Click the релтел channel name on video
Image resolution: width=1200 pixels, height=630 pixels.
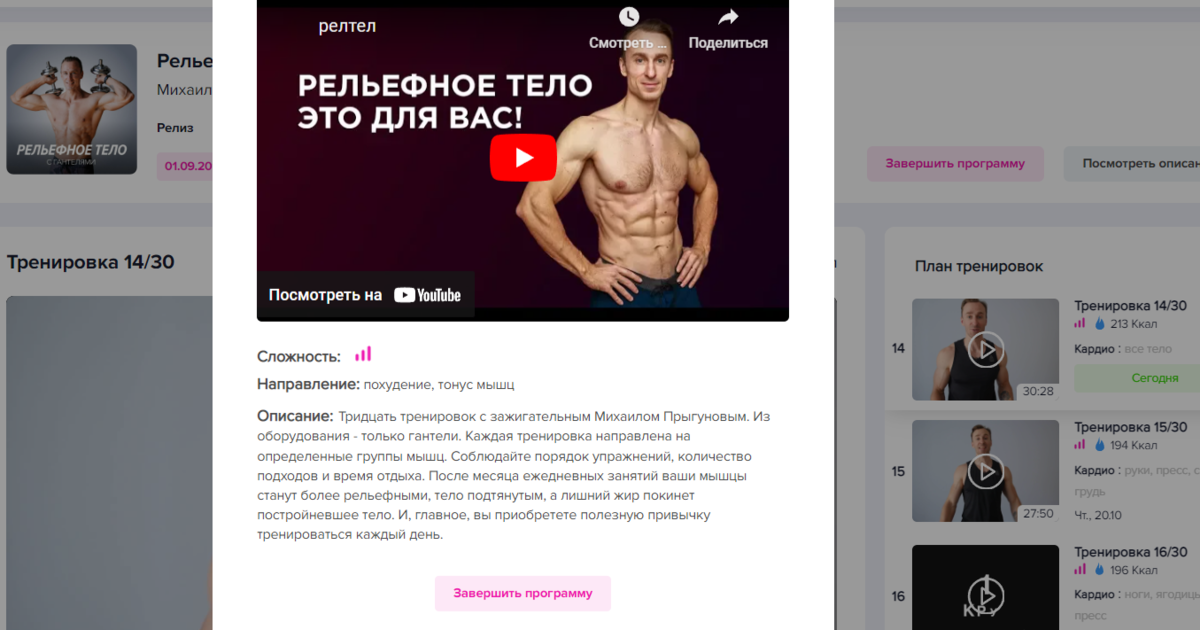point(347,26)
